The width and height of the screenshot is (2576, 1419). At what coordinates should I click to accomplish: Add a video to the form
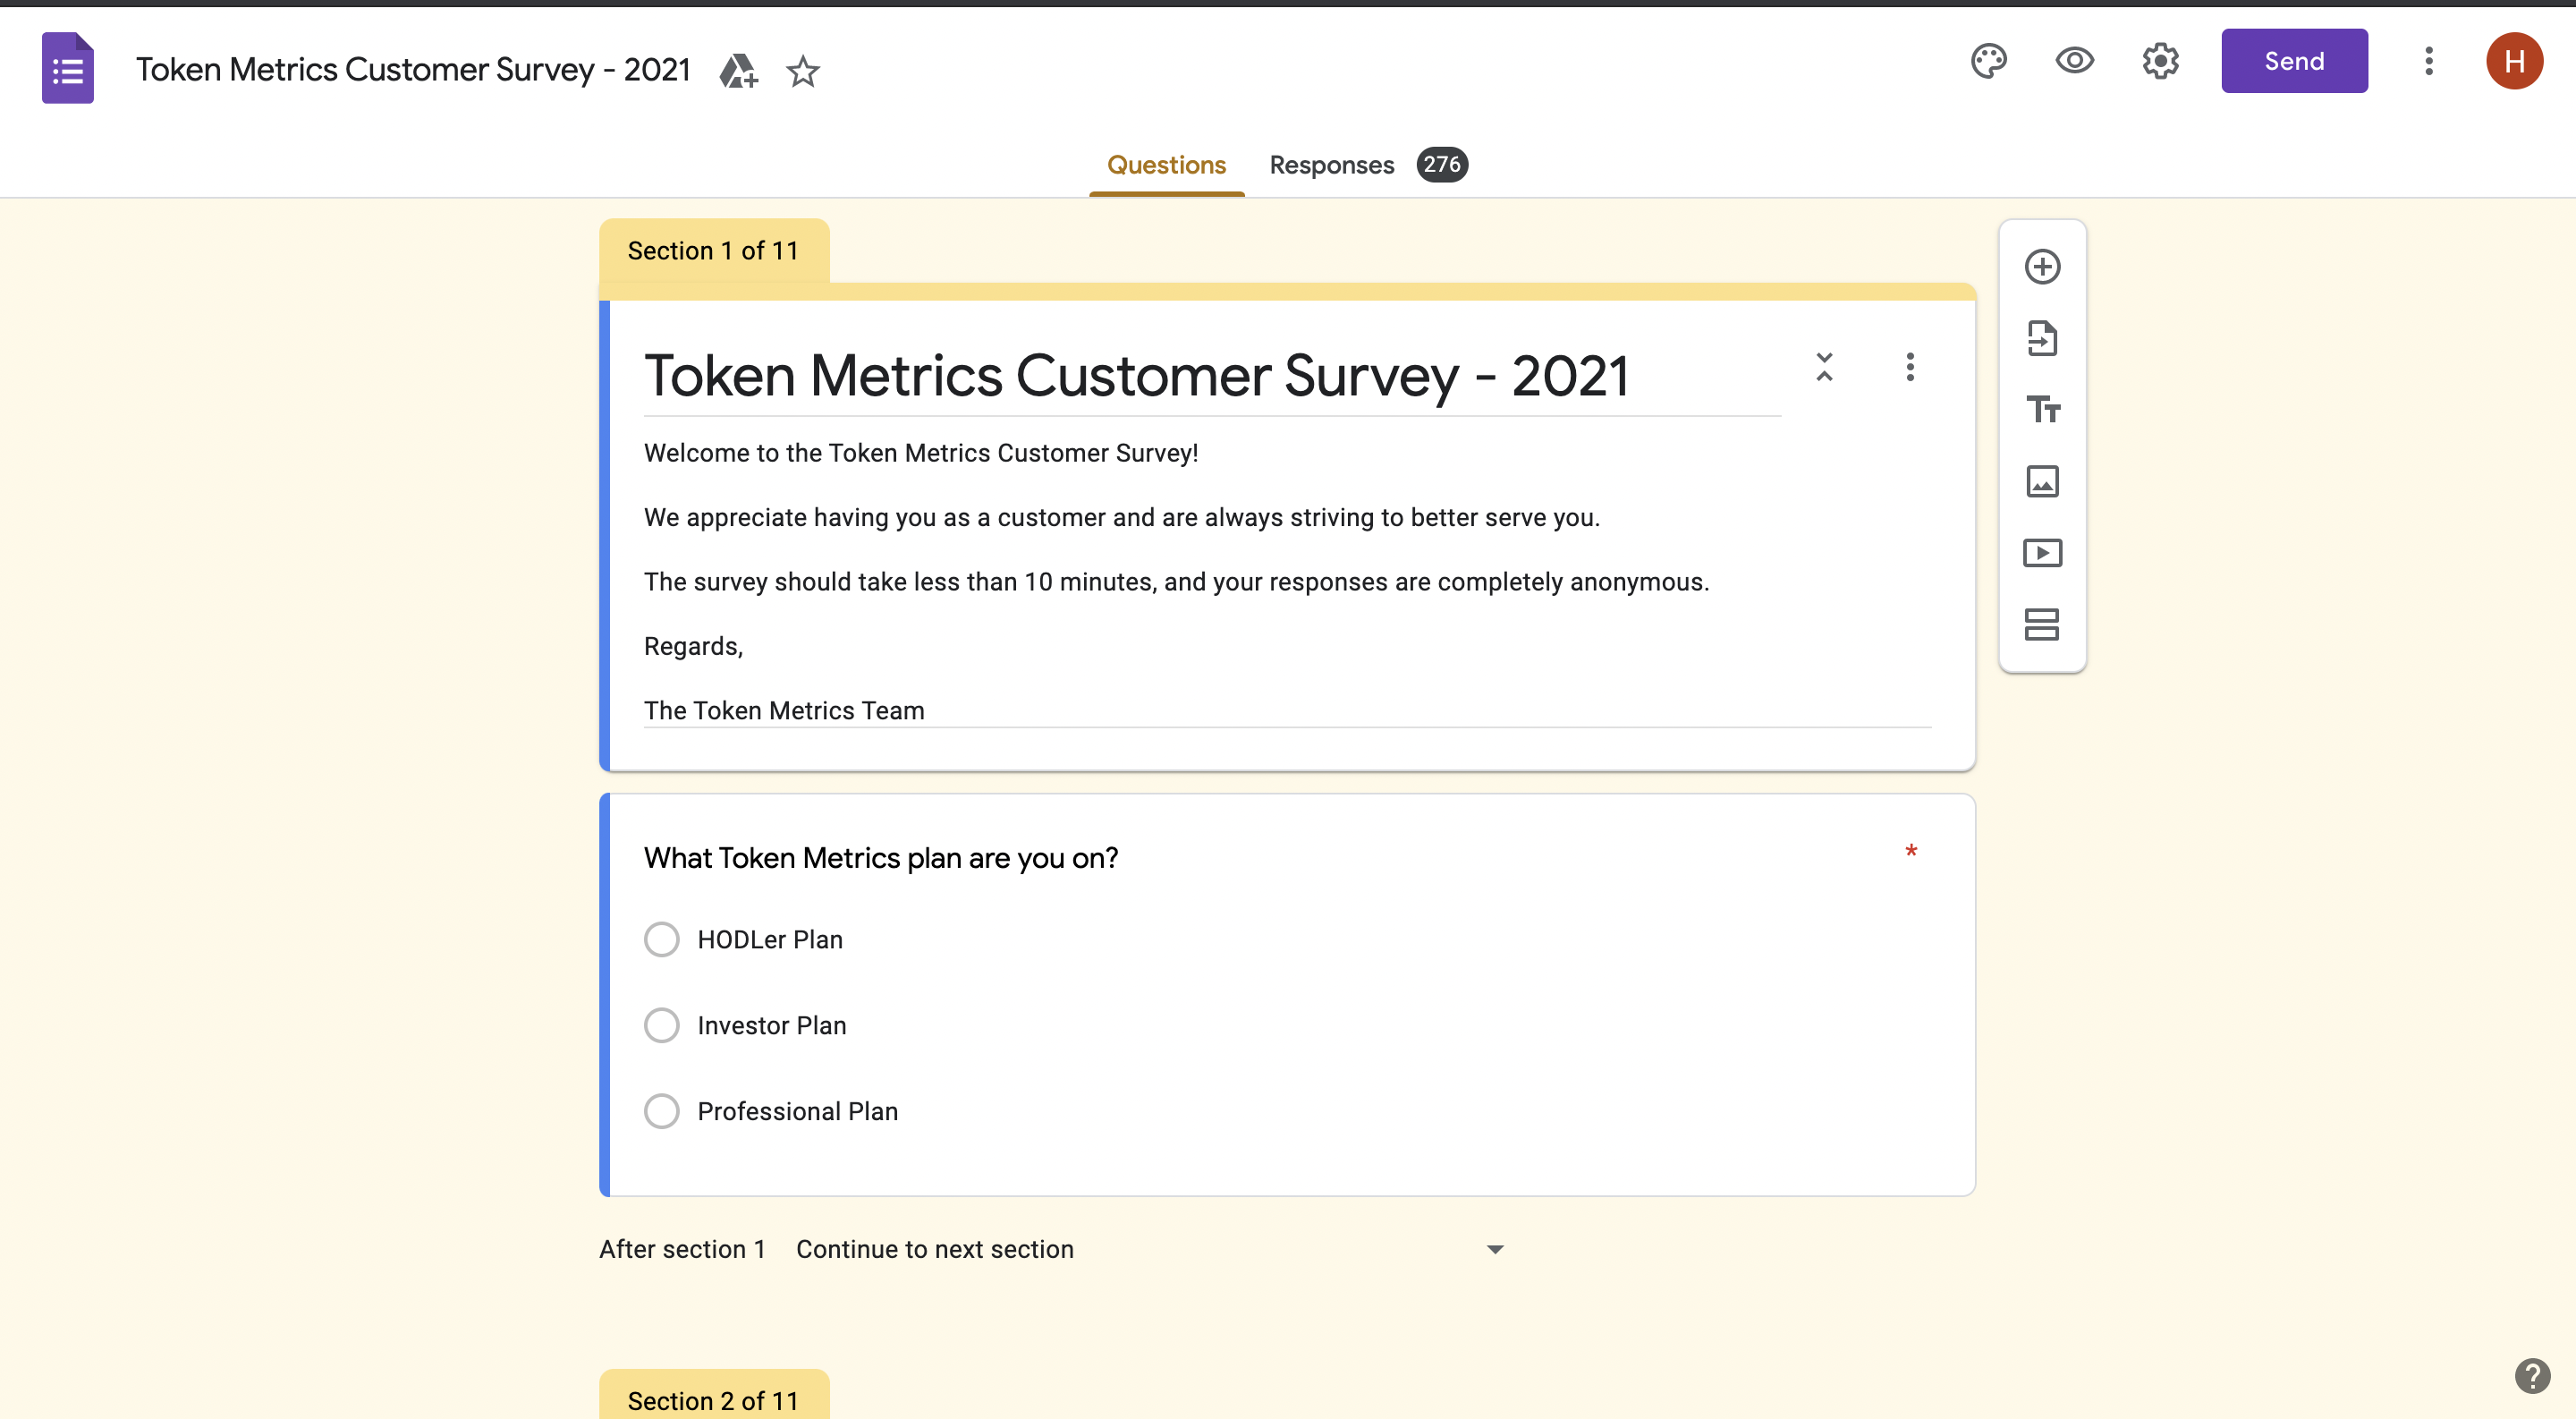click(x=2043, y=552)
